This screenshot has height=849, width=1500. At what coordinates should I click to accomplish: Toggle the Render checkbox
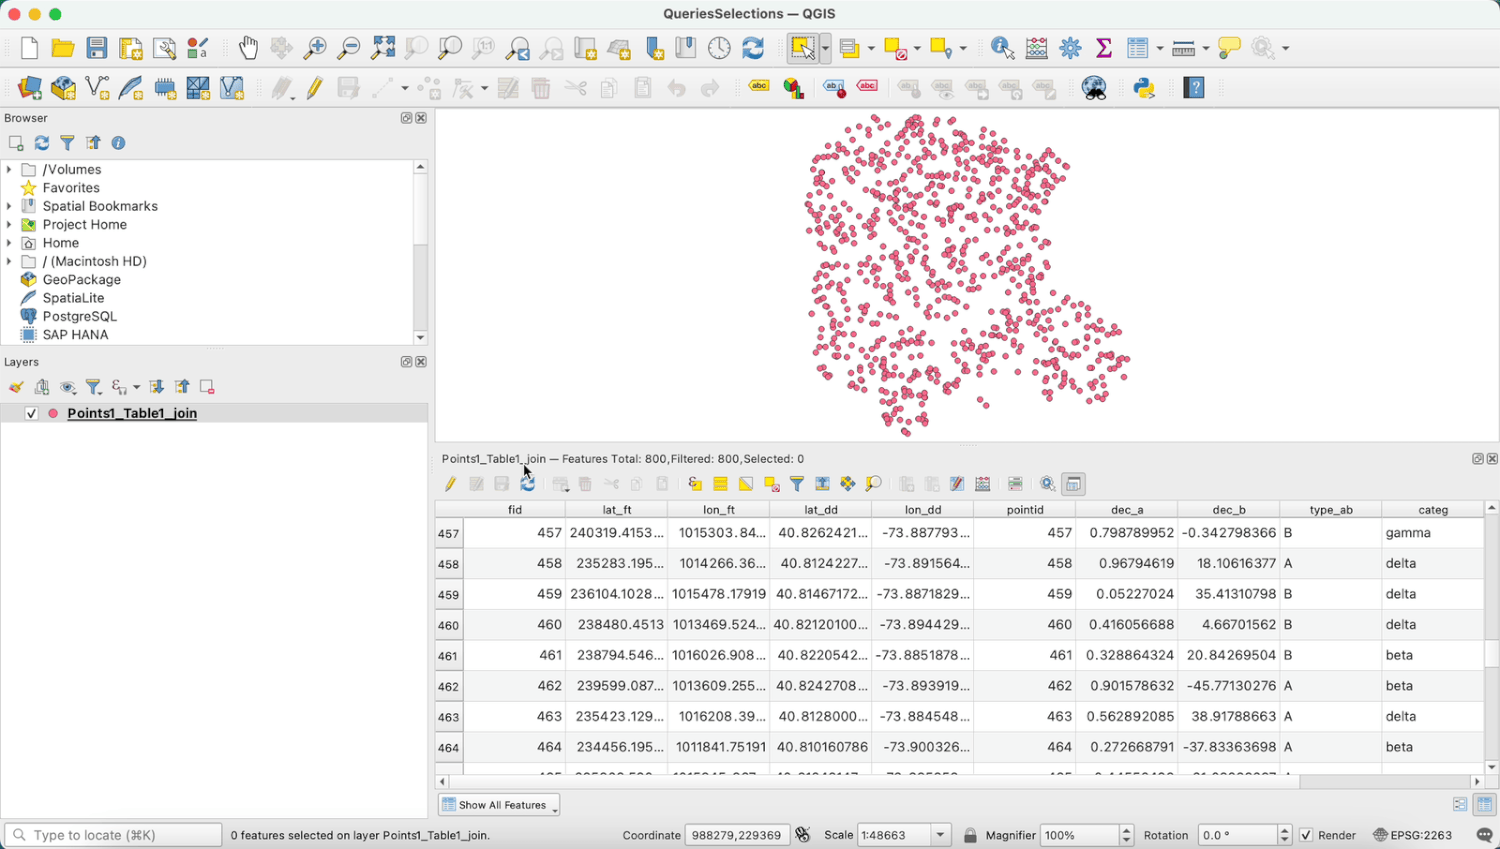(1306, 835)
